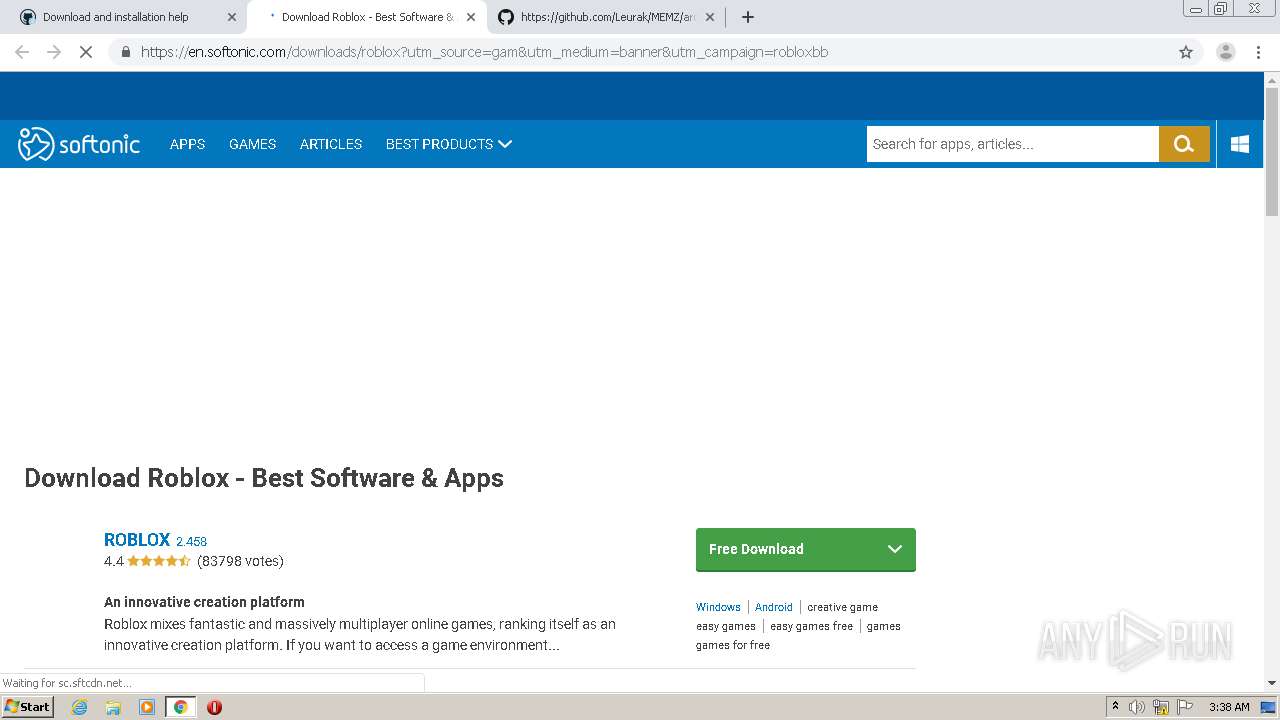Click the games tag link

click(x=884, y=626)
